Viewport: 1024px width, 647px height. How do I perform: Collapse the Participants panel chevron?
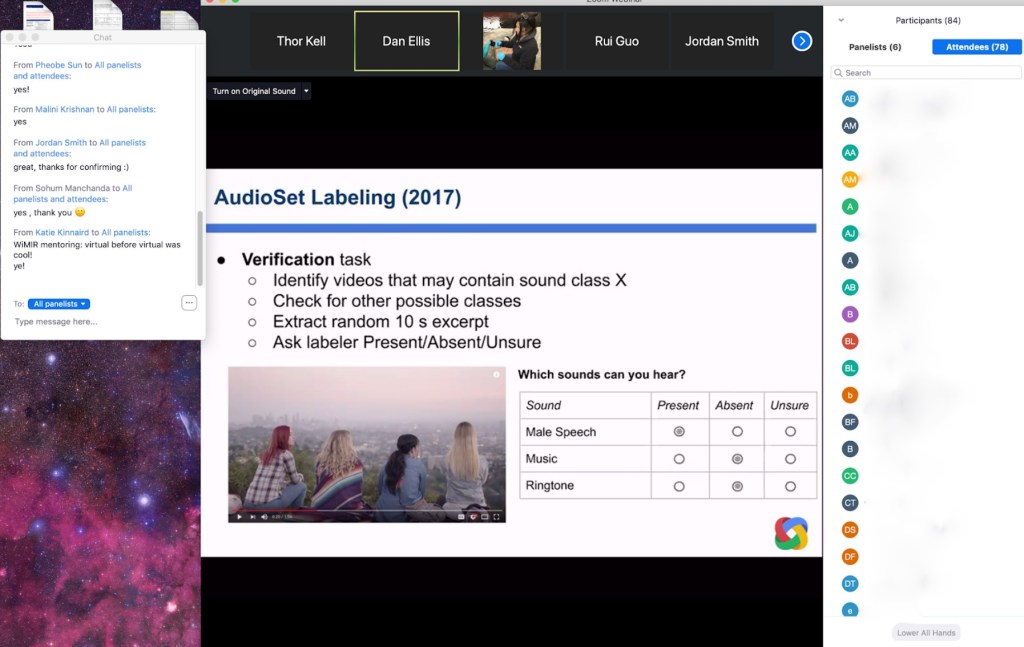tap(841, 20)
